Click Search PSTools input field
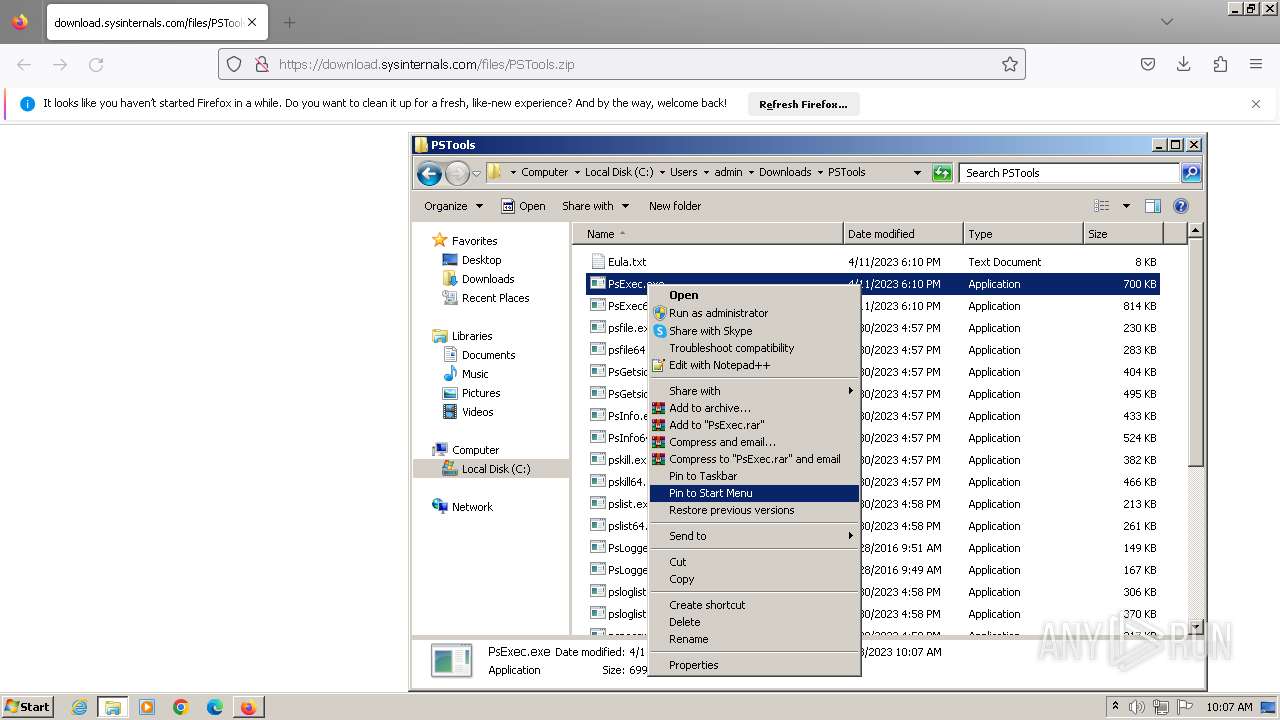Viewport: 1280px width, 720px height. (x=1069, y=173)
